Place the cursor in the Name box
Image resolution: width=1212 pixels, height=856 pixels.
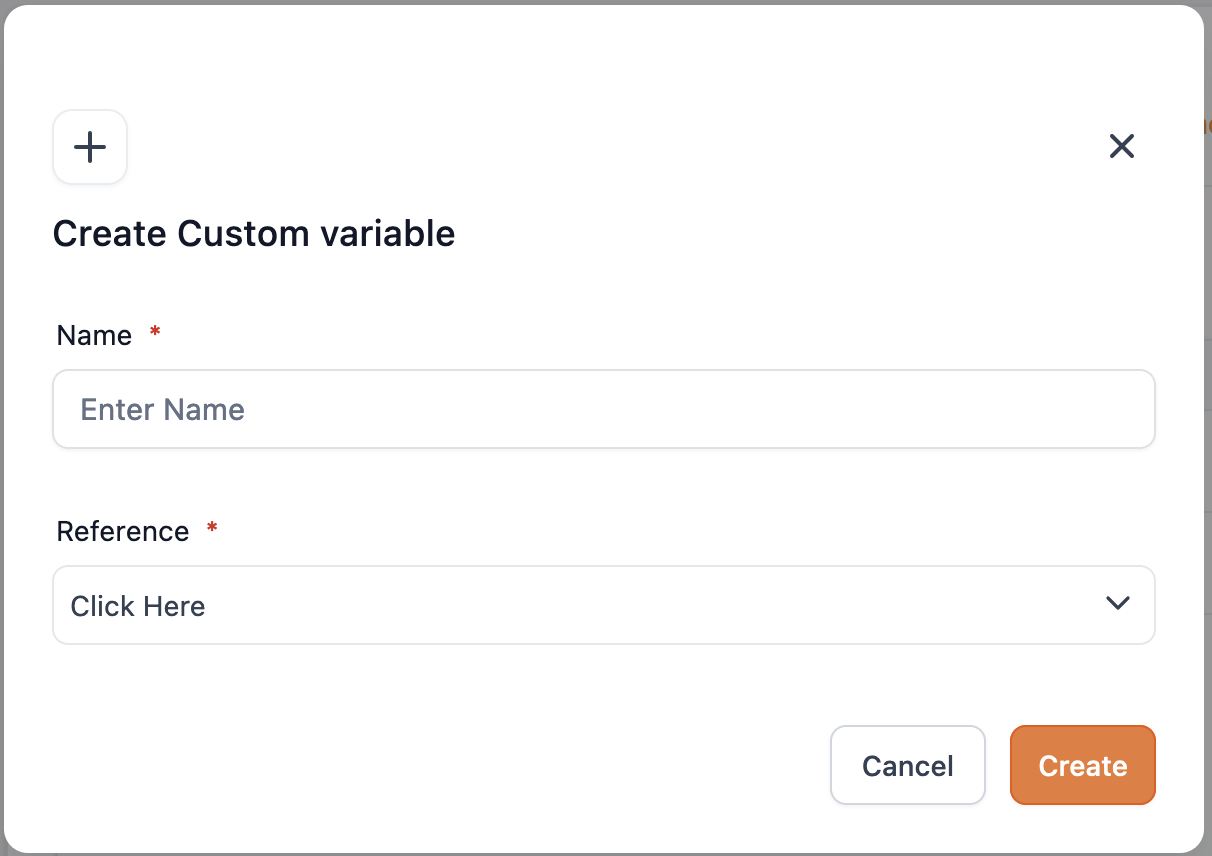click(x=603, y=410)
